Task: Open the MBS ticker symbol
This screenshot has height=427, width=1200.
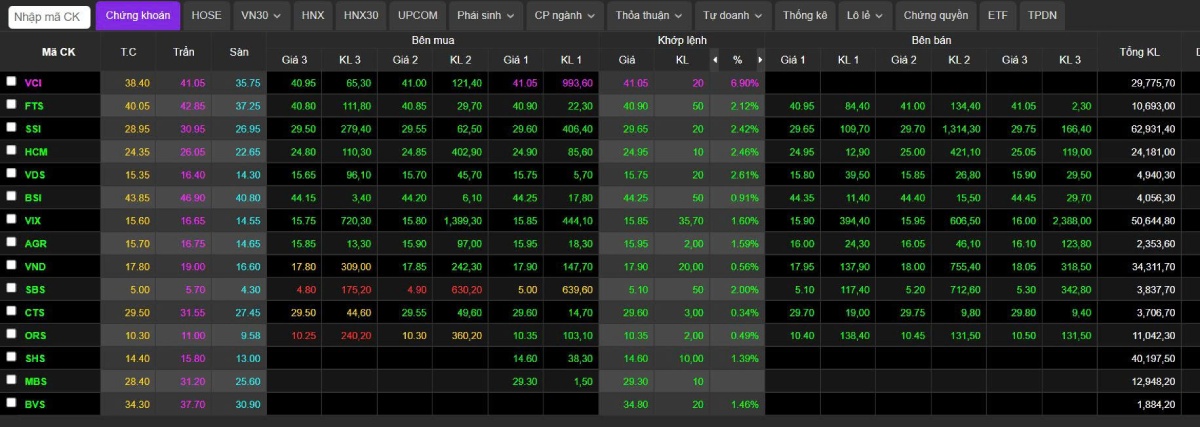Action: (35, 381)
